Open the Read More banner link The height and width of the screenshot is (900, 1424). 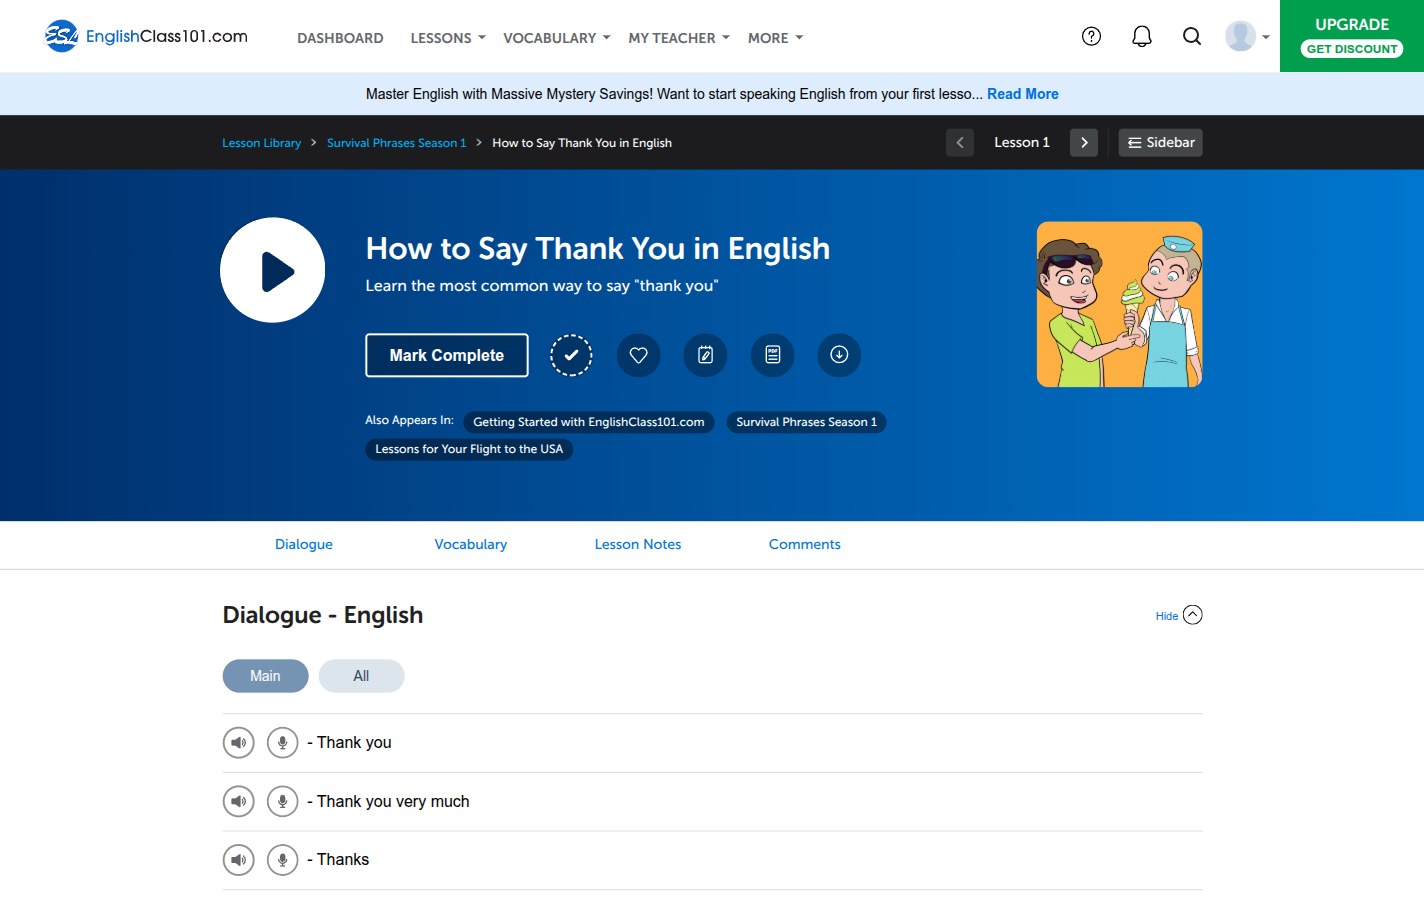pos(1023,94)
